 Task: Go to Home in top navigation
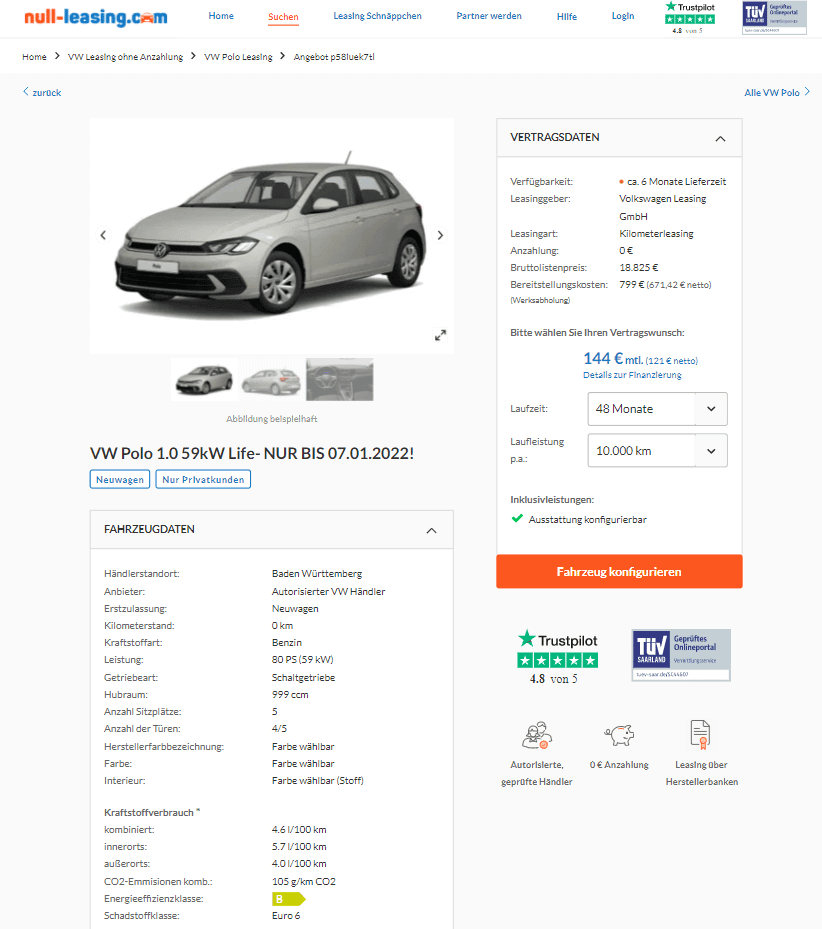tap(221, 16)
